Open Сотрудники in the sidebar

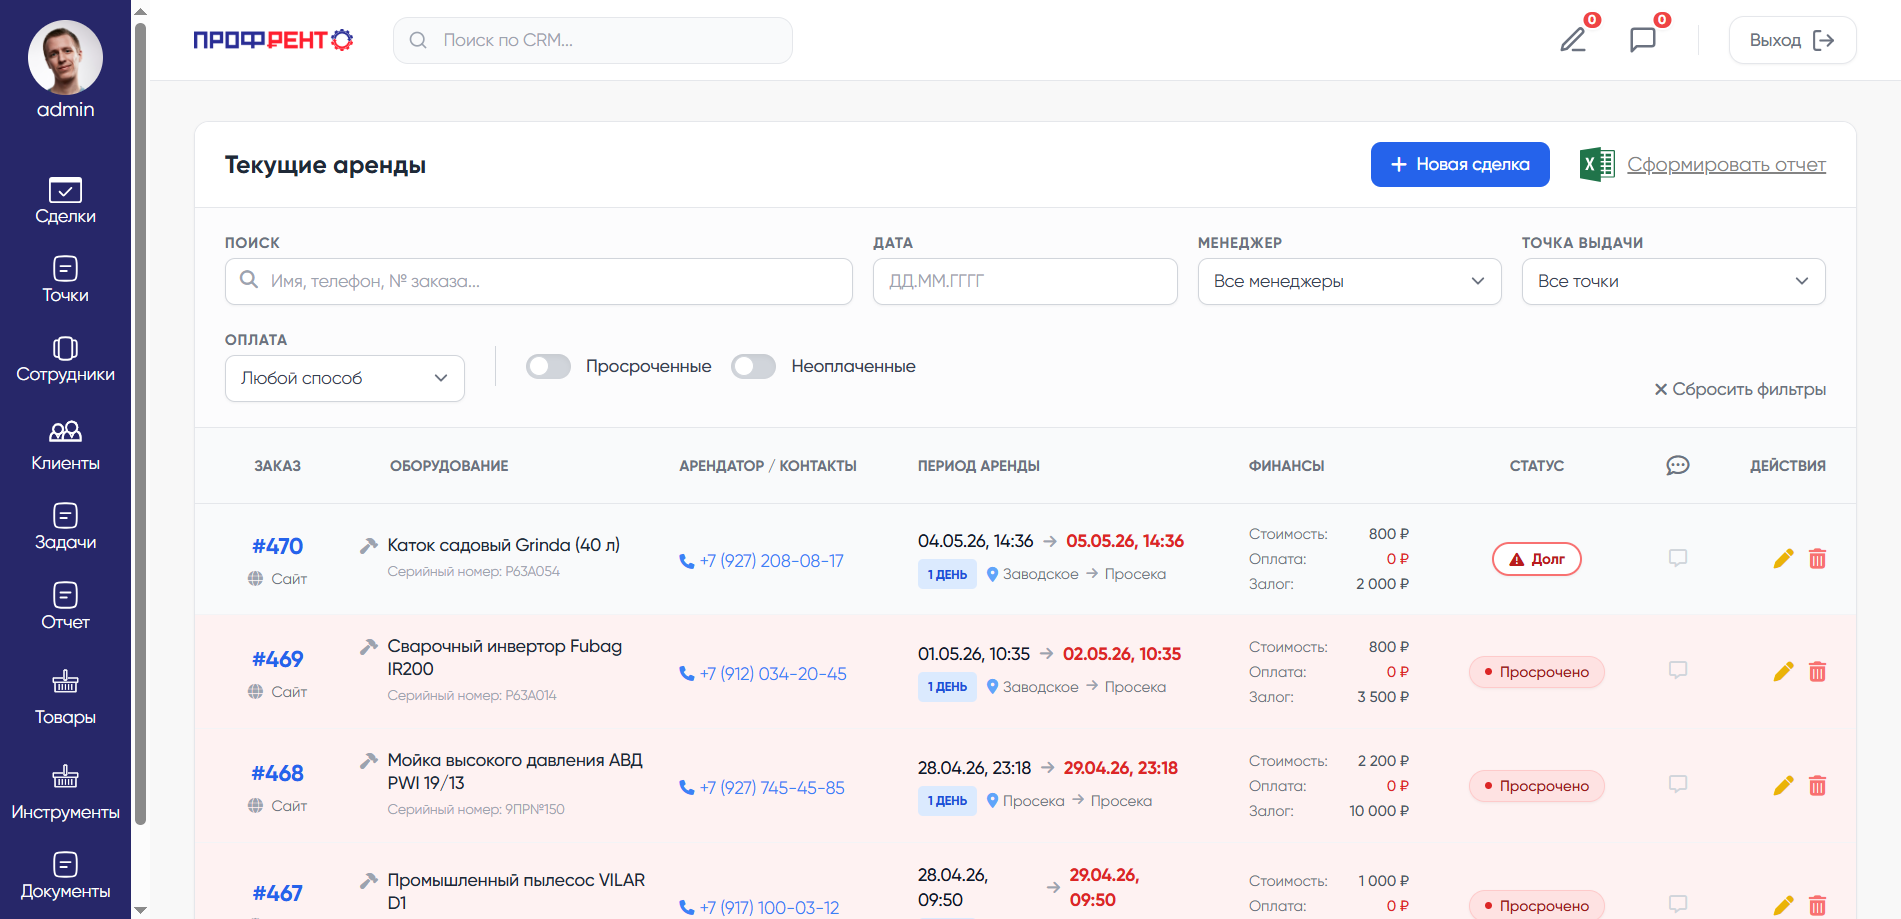[x=65, y=360]
